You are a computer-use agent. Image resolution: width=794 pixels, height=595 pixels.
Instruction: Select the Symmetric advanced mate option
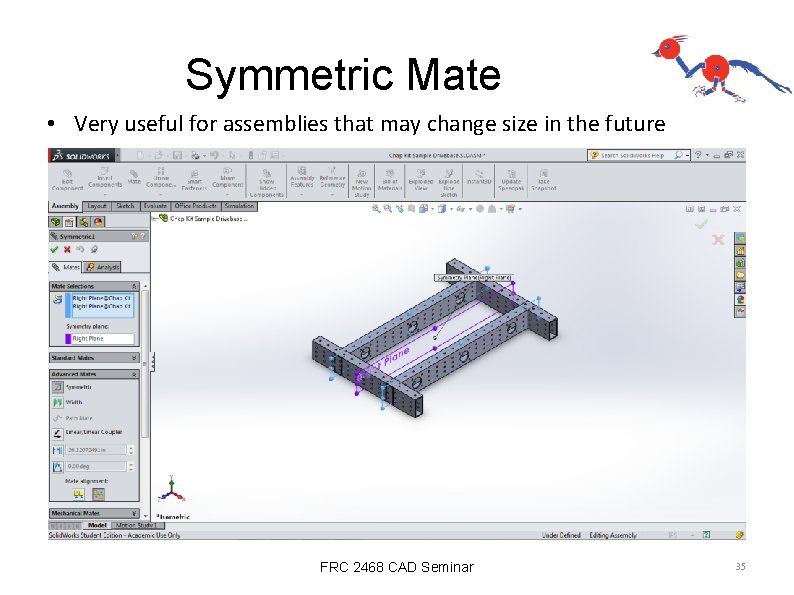[x=58, y=387]
